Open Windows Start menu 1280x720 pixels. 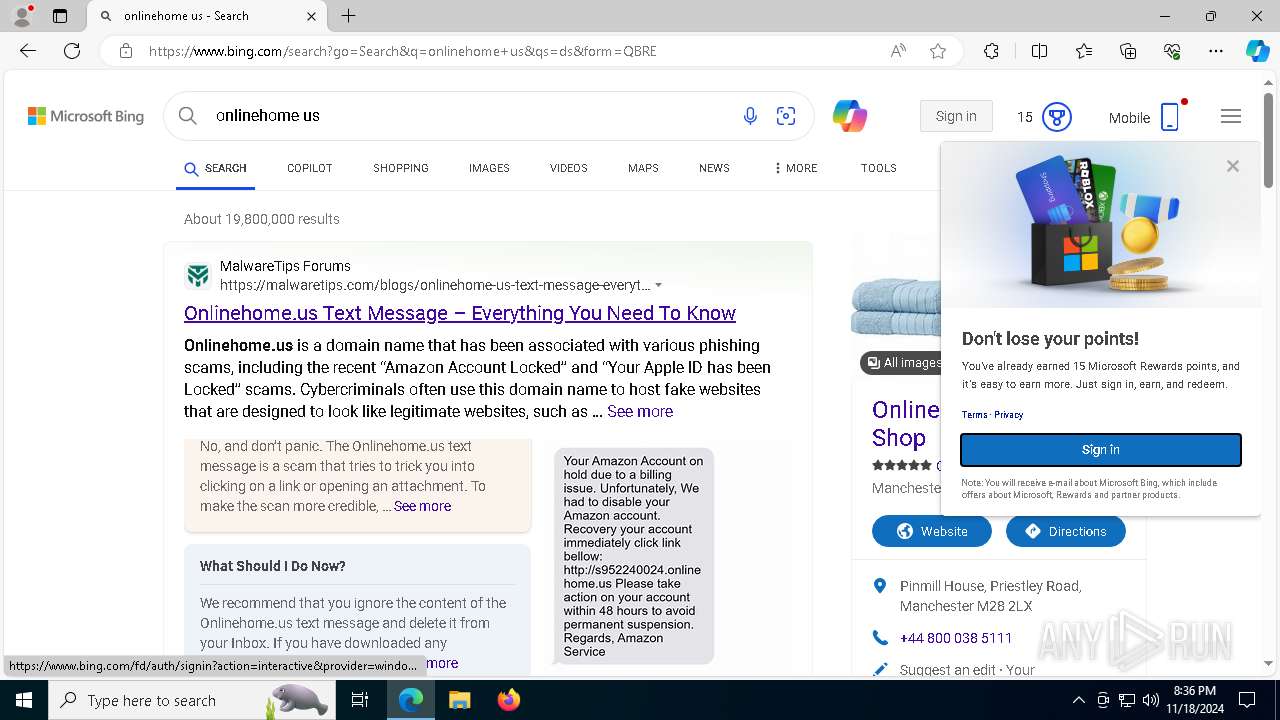pos(23,700)
